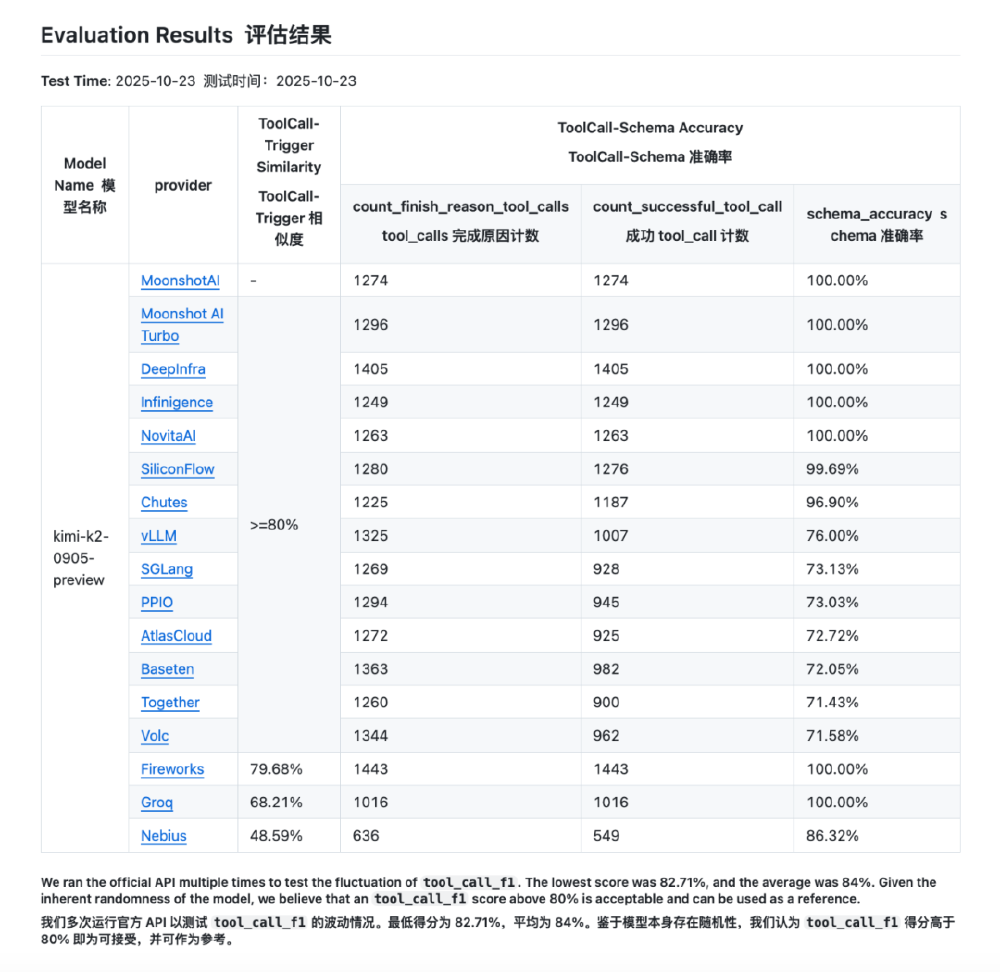Open the PPIO link
Screen dimensions: 1000x972
click(157, 603)
